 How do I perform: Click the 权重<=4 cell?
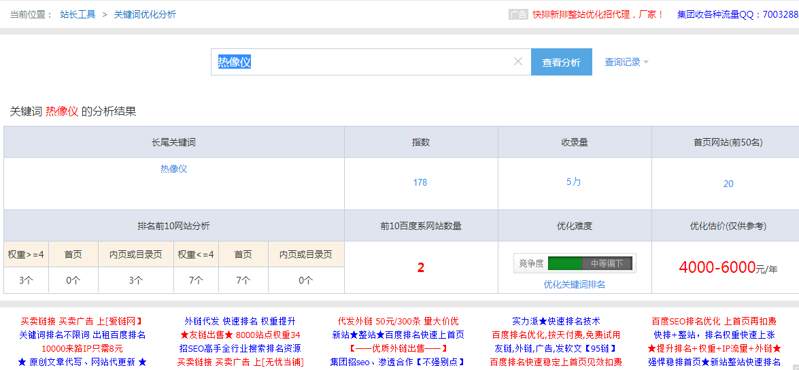point(196,254)
